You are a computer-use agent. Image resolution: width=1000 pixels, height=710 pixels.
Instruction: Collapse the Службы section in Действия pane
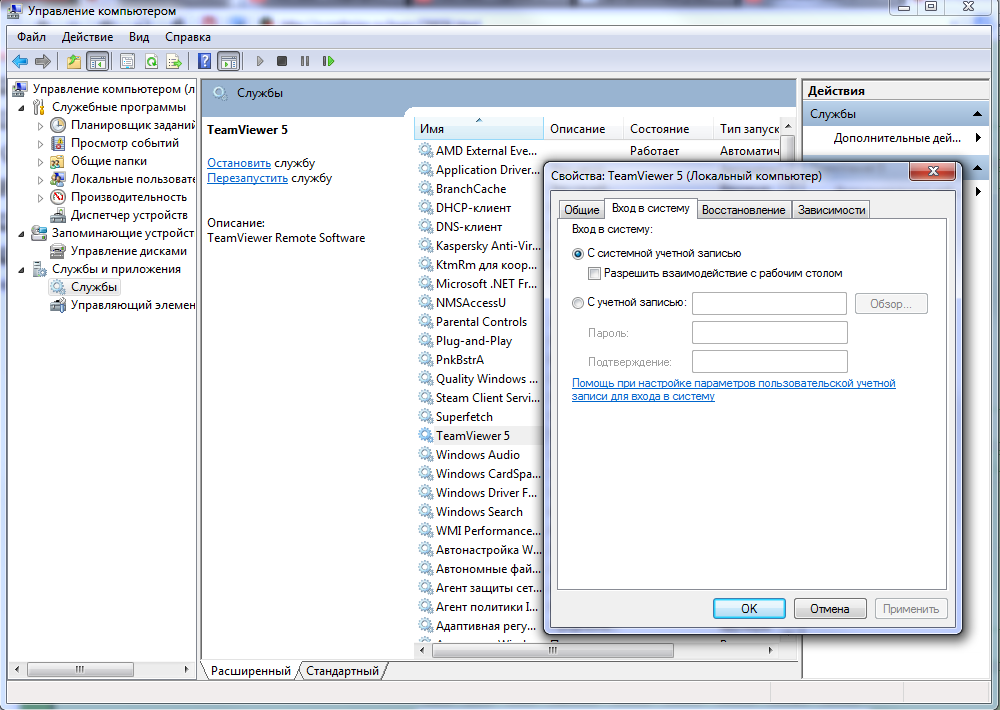pos(977,114)
